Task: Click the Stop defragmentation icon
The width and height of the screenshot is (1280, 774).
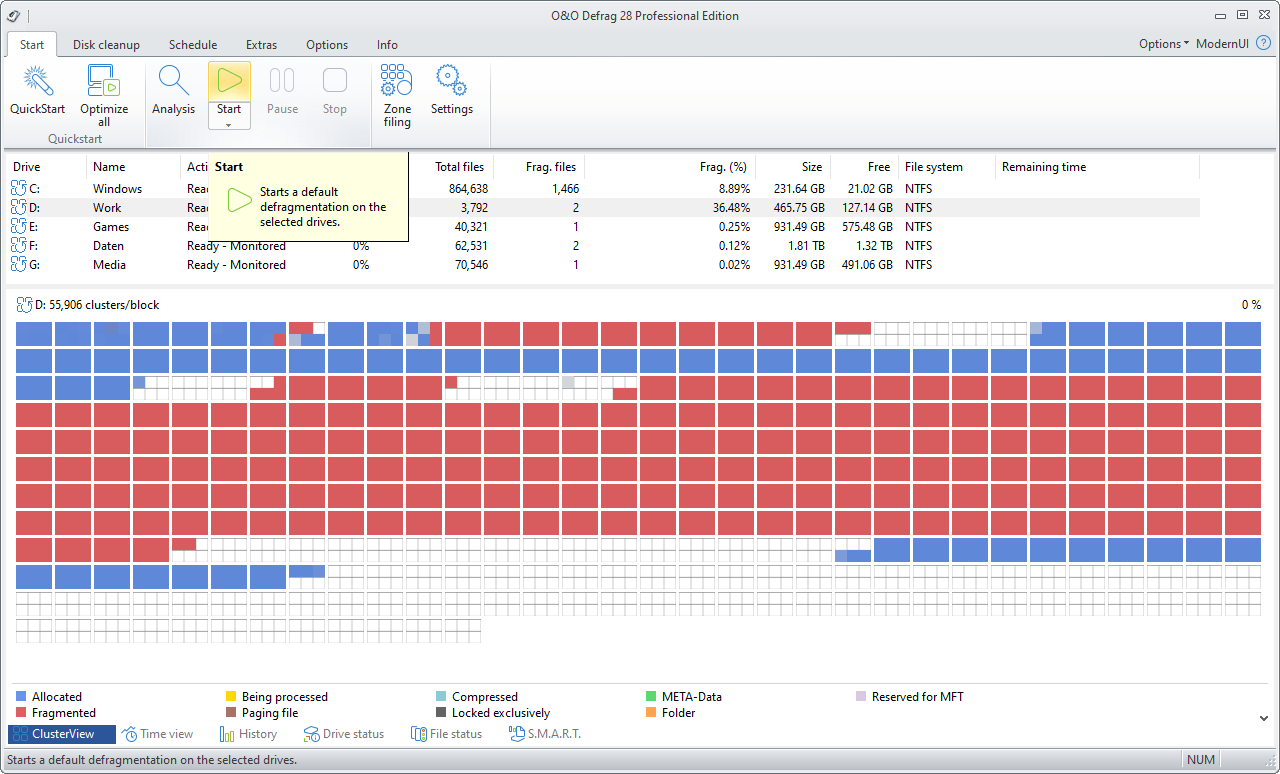Action: pyautogui.click(x=335, y=81)
